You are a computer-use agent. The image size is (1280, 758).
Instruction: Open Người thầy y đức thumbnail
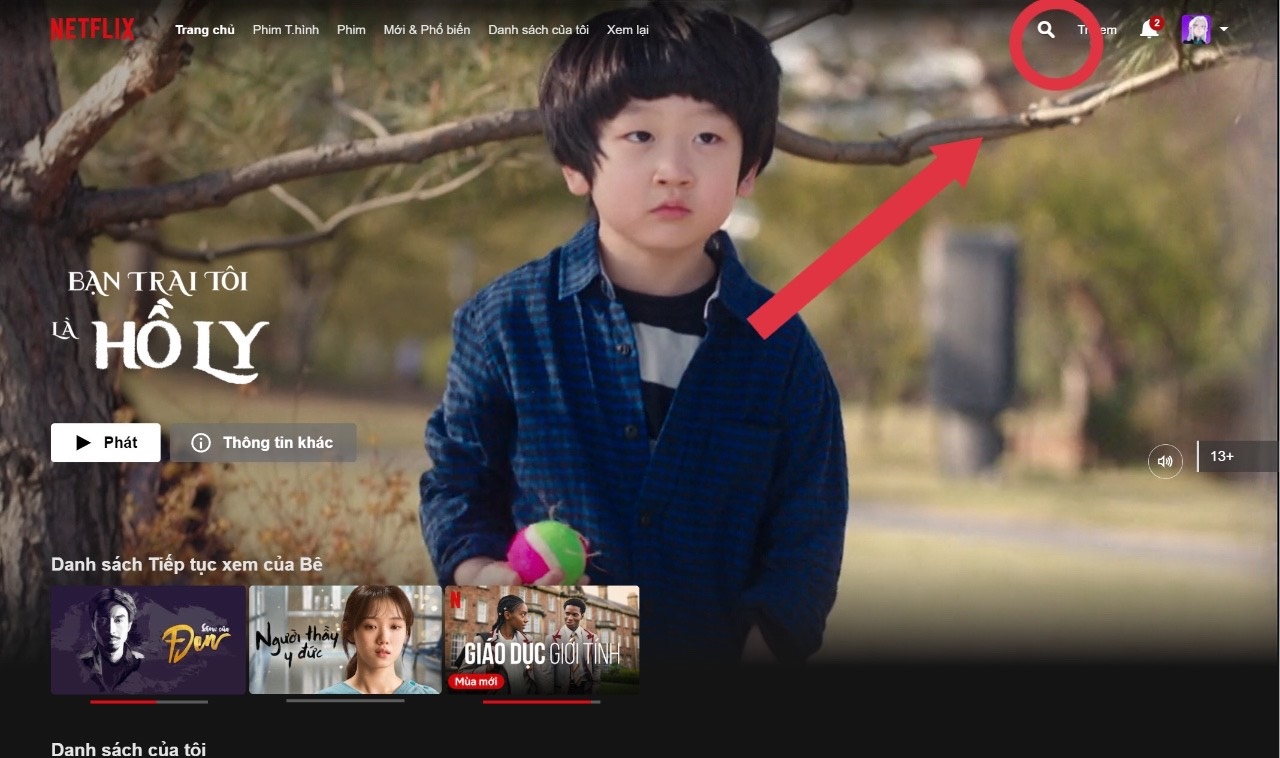[x=345, y=640]
